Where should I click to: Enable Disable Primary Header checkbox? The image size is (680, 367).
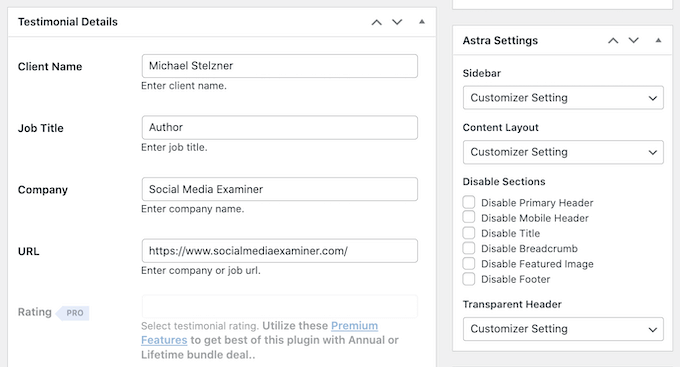click(468, 202)
